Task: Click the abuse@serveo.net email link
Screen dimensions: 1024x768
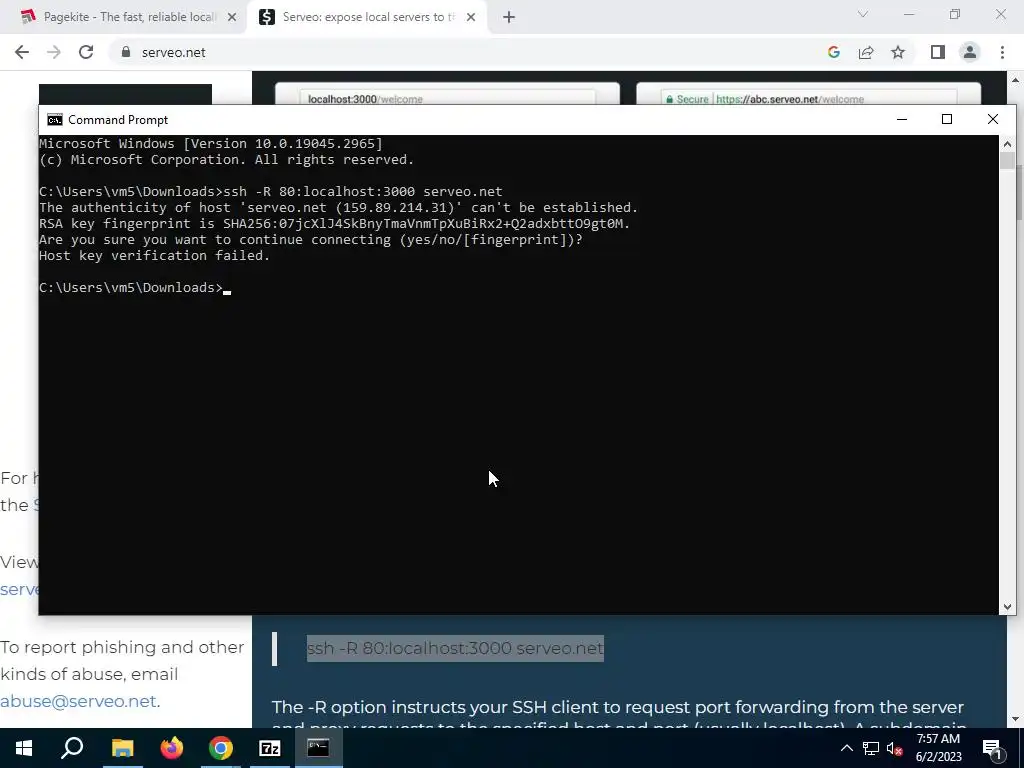Action: [78, 701]
